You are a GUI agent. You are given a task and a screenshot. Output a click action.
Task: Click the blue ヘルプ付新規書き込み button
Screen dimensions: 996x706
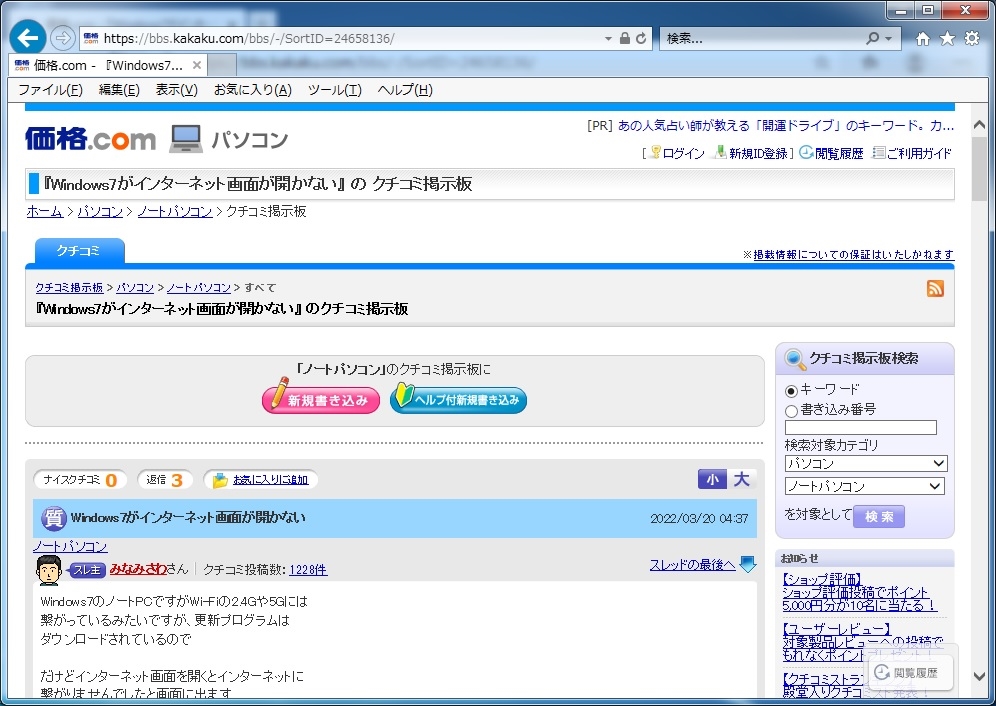458,399
